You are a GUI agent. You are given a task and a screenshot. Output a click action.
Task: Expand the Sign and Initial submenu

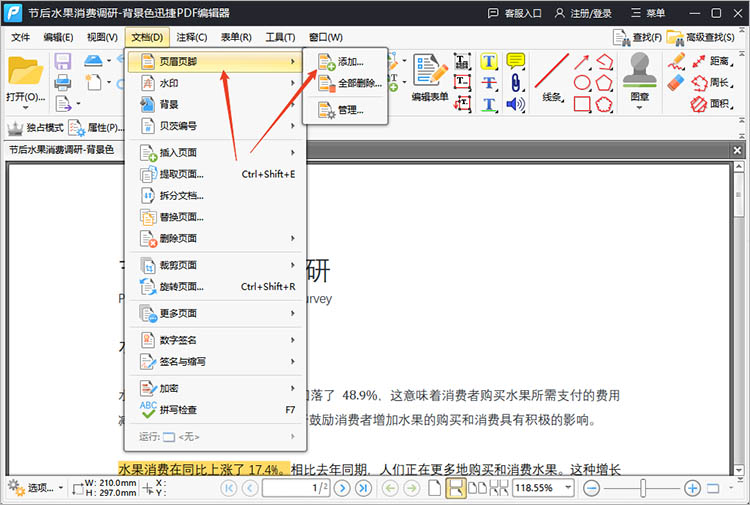pos(216,362)
